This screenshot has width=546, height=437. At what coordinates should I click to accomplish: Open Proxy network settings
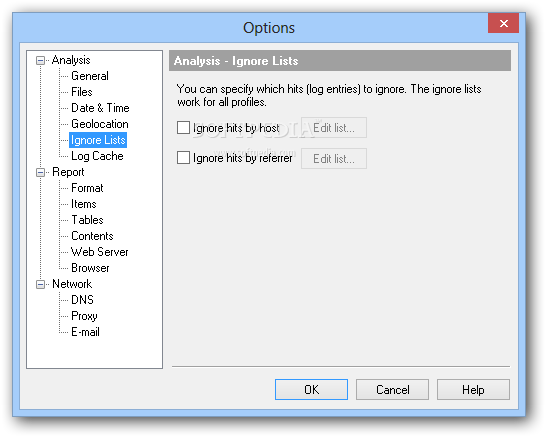tap(84, 316)
